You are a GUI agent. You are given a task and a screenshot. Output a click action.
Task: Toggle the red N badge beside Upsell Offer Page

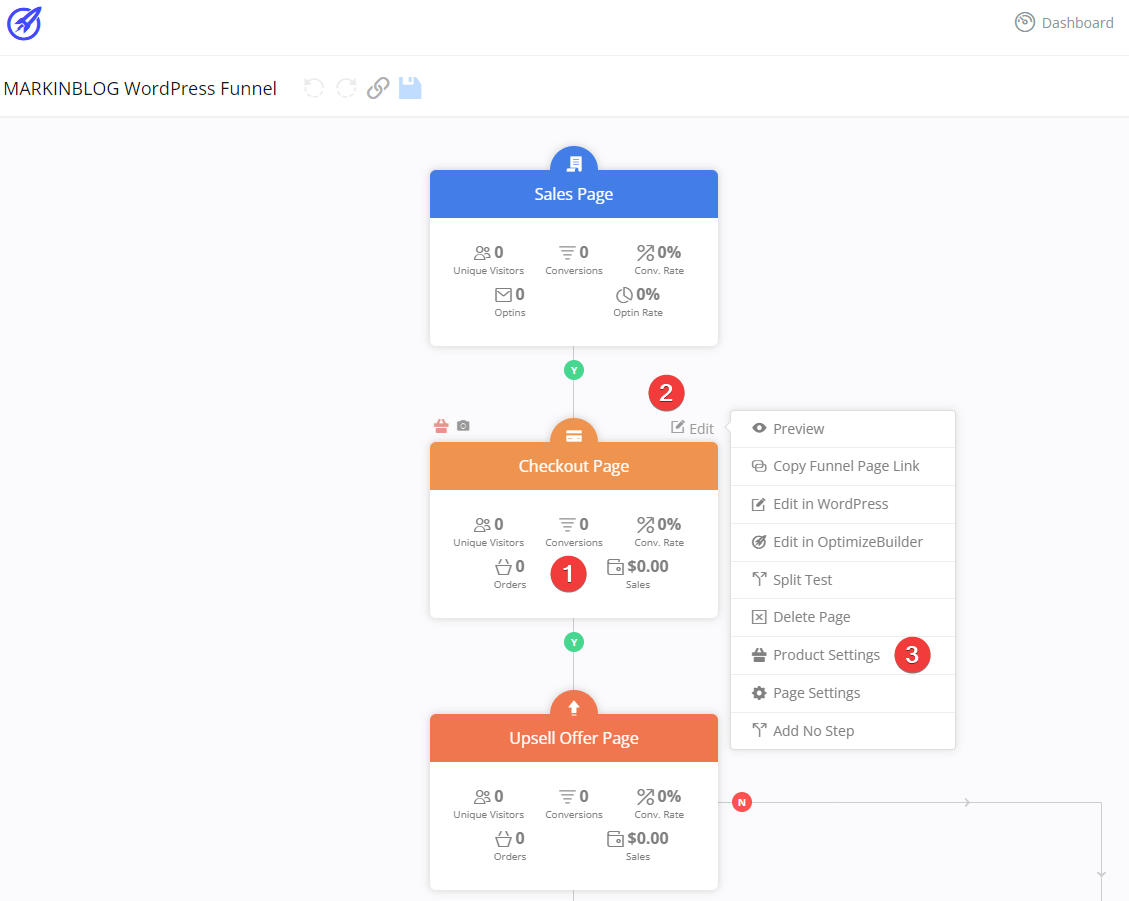point(741,802)
